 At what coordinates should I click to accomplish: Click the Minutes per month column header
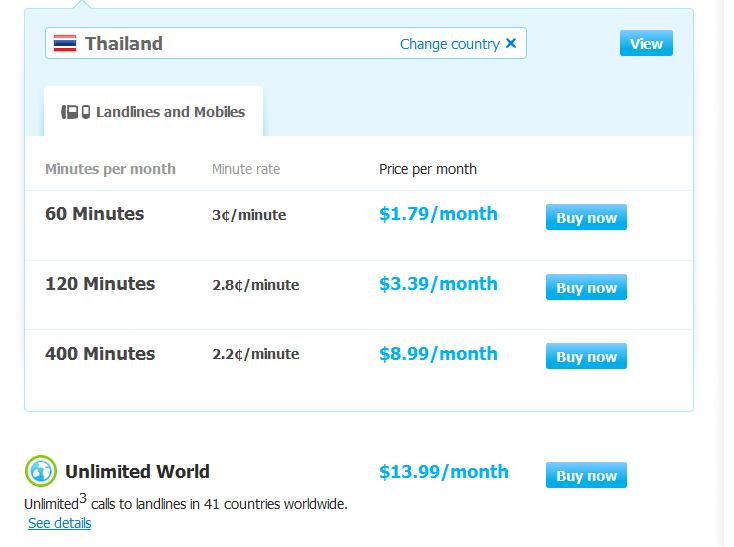click(110, 169)
